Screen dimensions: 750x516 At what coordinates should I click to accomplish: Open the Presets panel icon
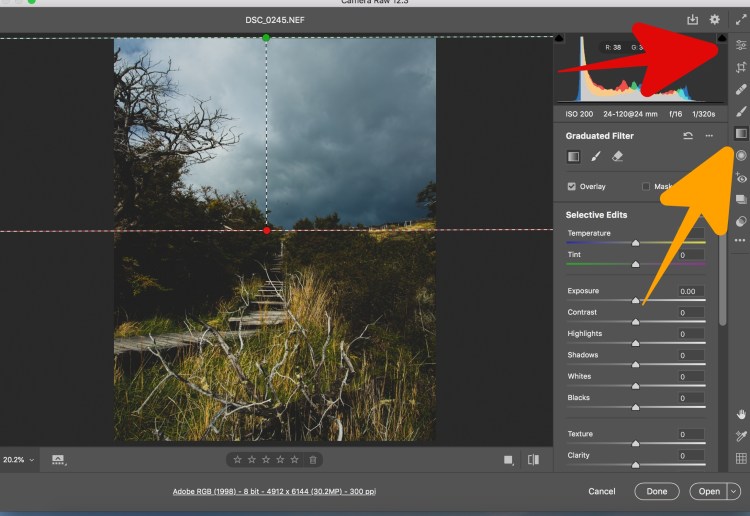741,221
